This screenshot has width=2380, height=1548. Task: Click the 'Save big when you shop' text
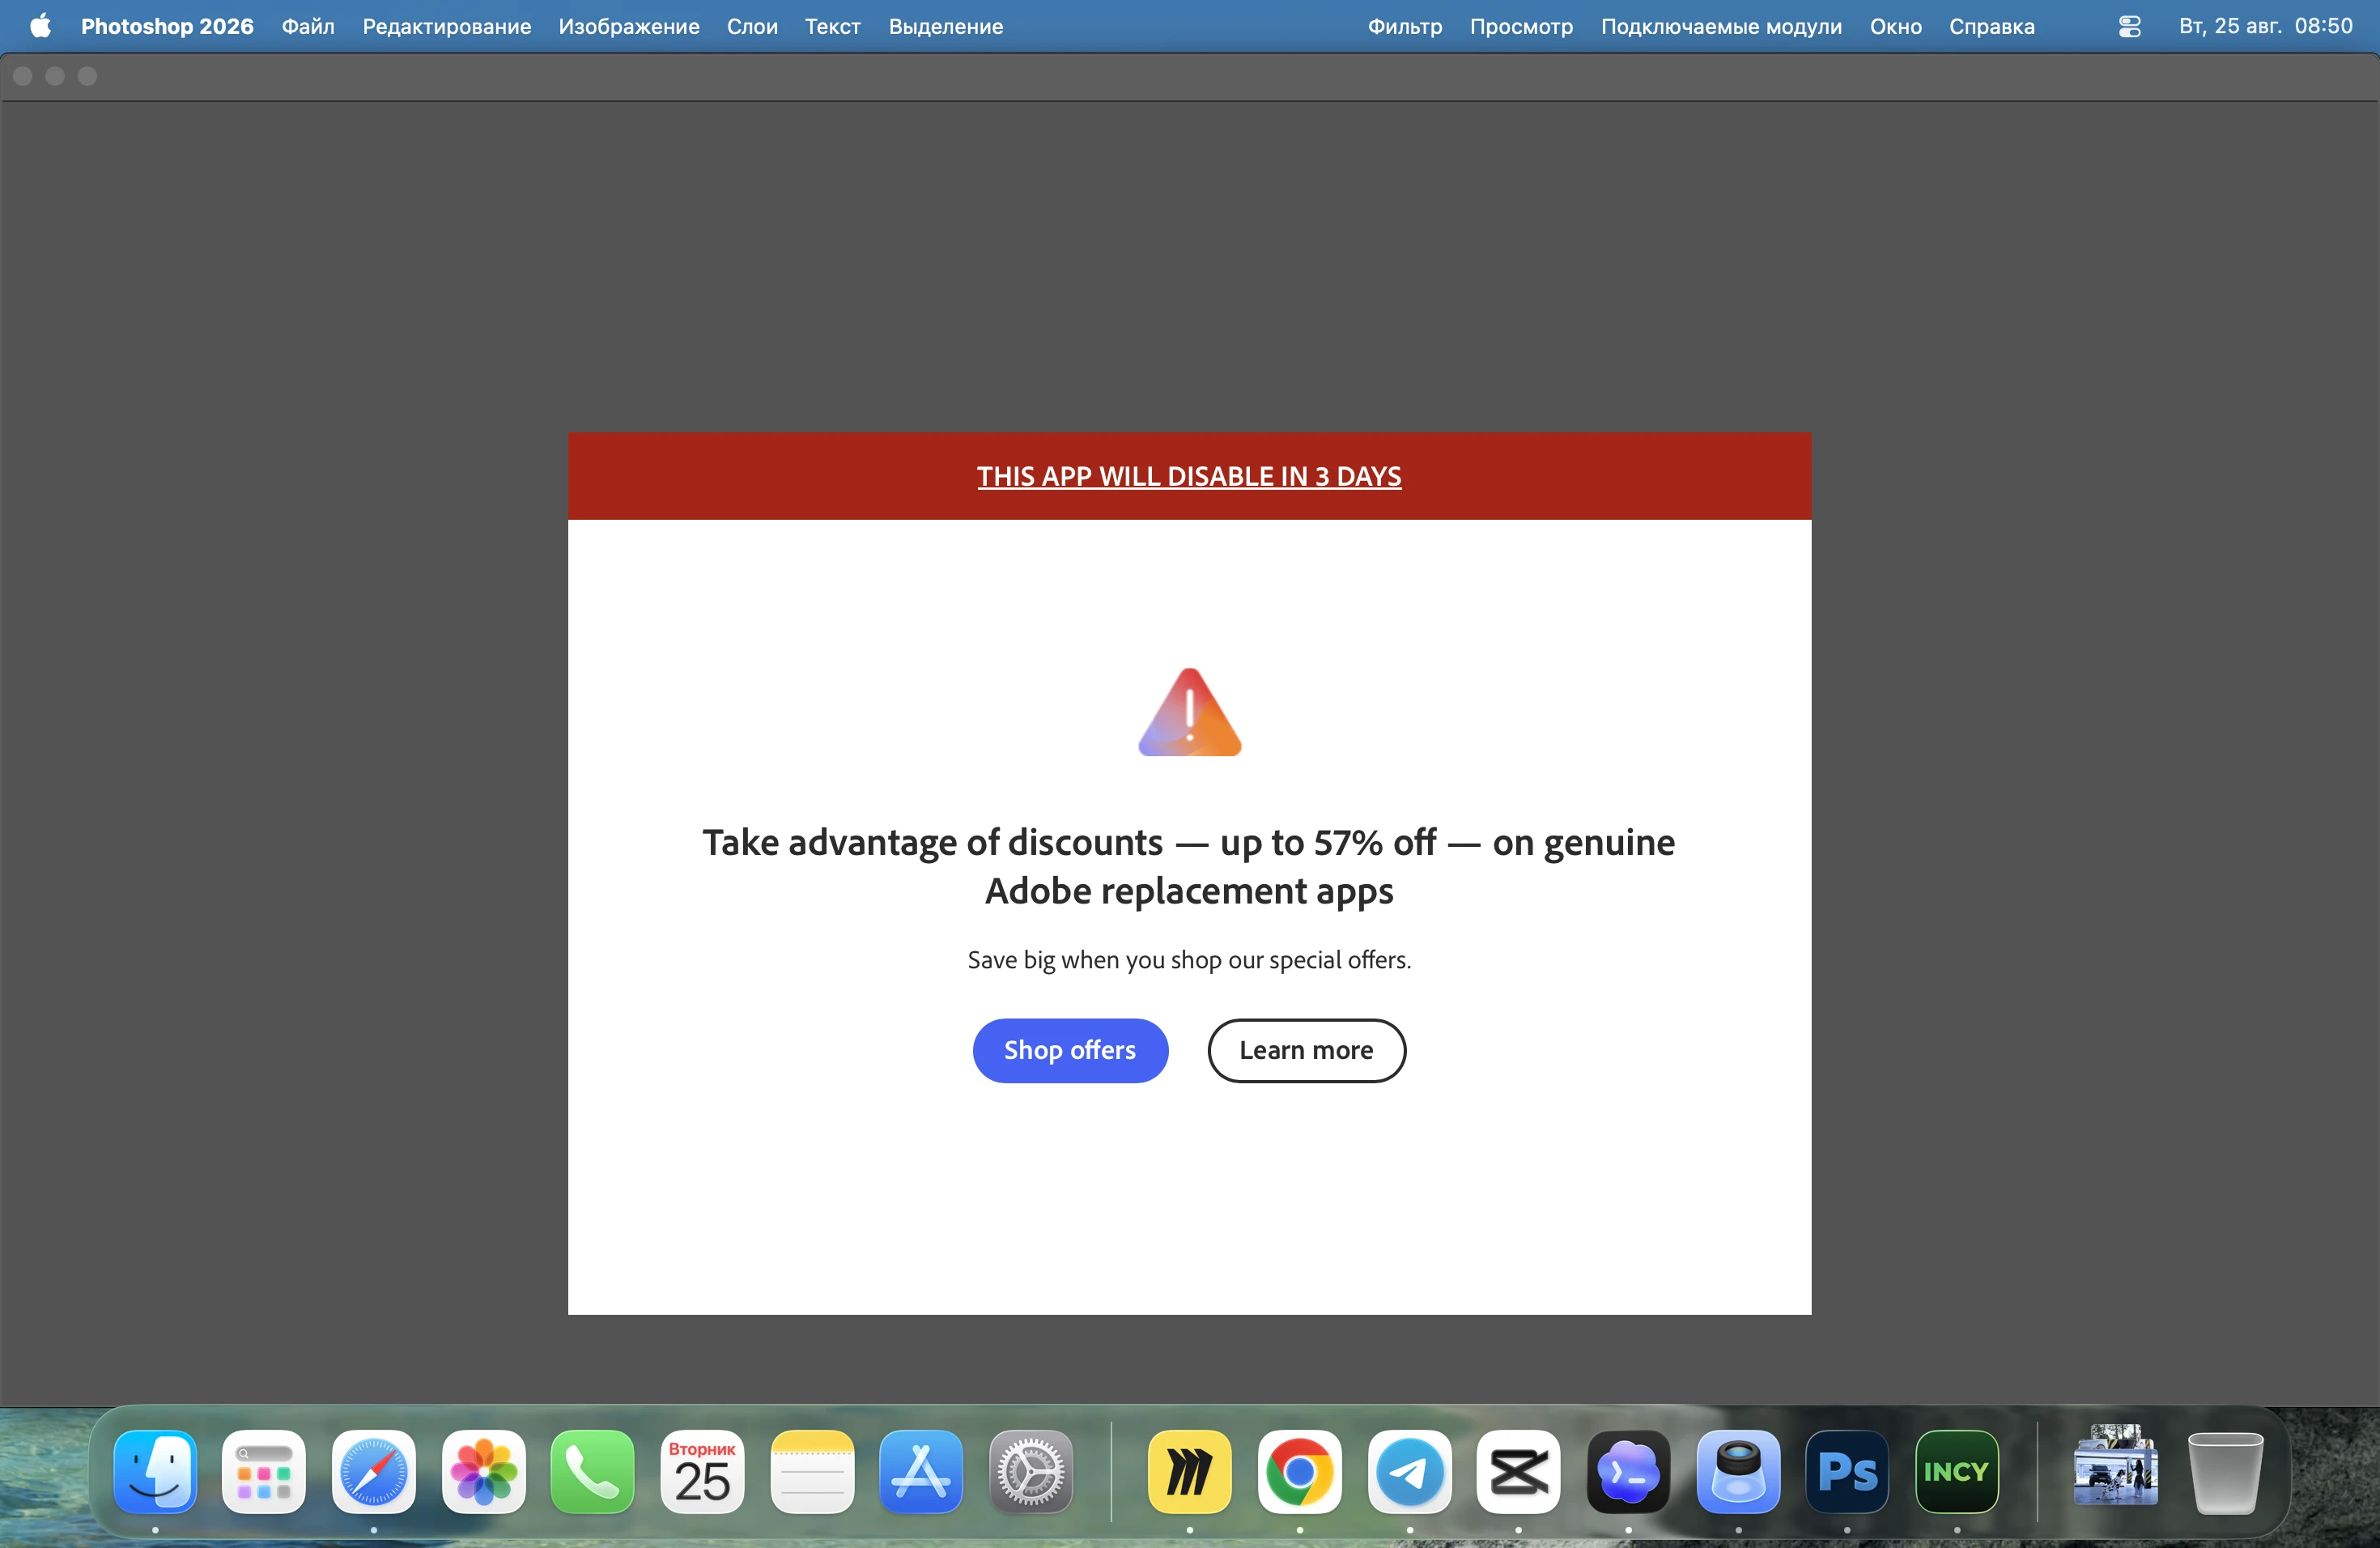tap(1189, 960)
